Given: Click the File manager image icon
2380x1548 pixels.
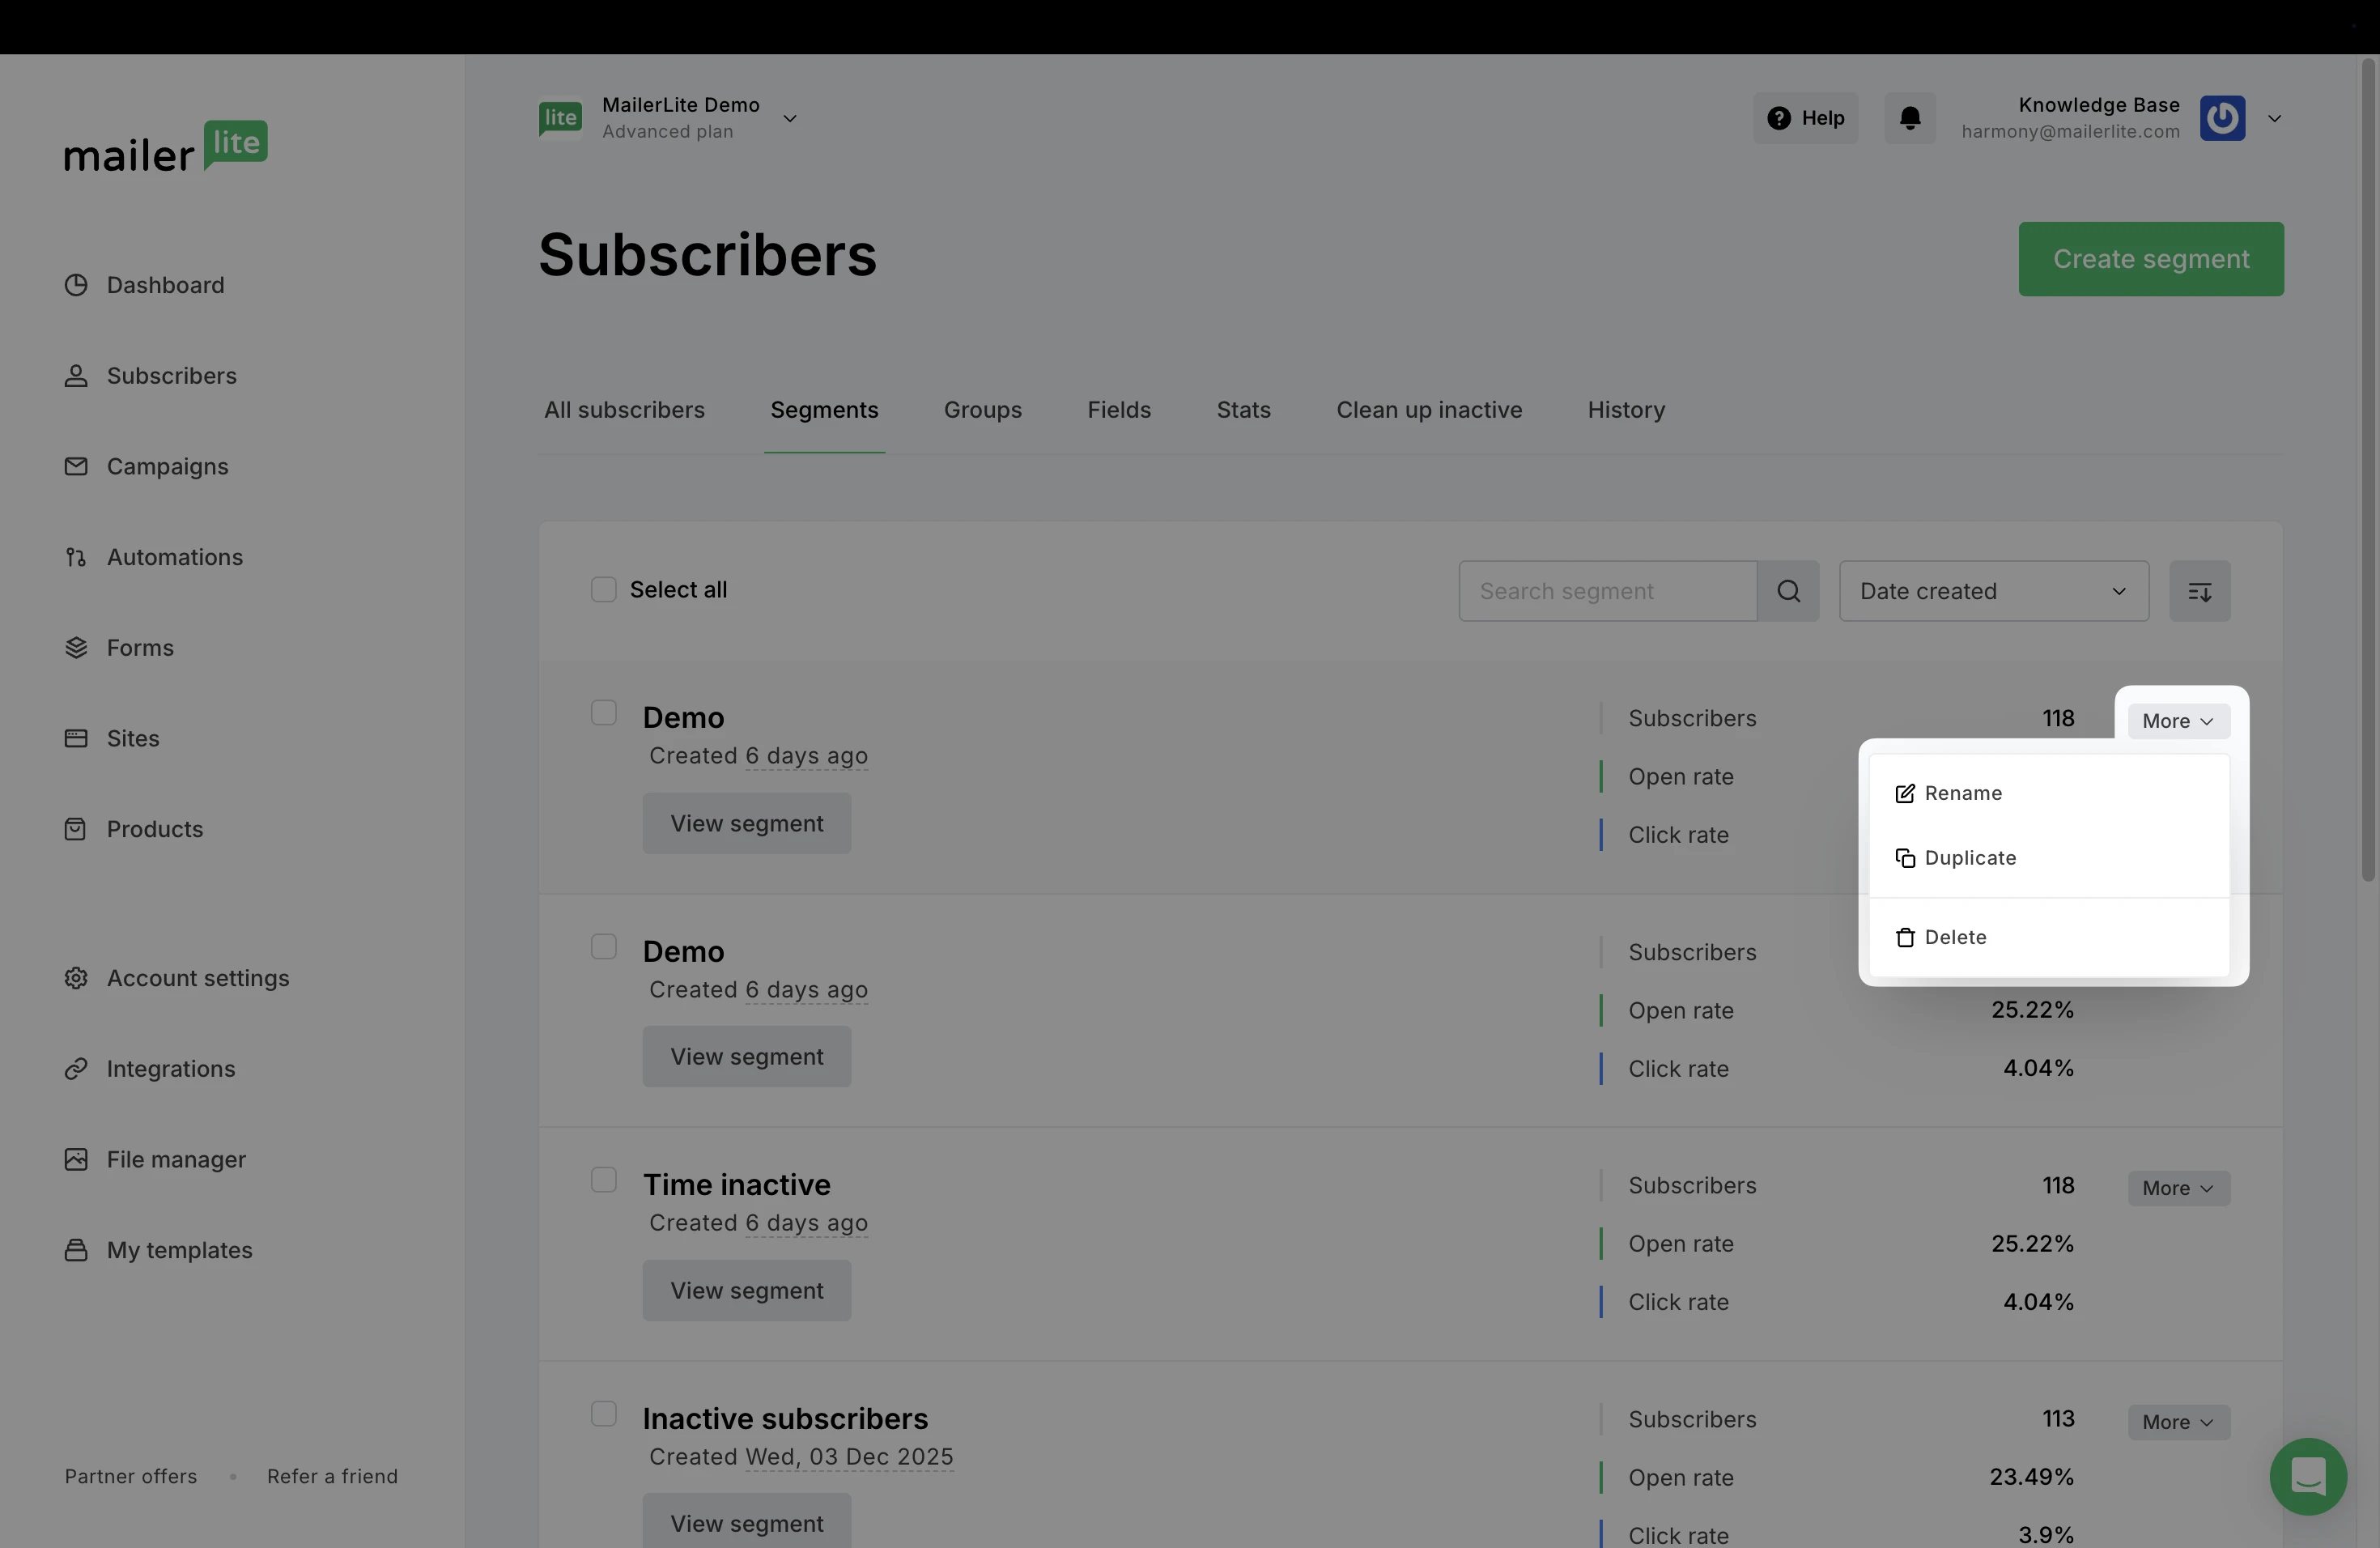Looking at the screenshot, I should point(76,1159).
